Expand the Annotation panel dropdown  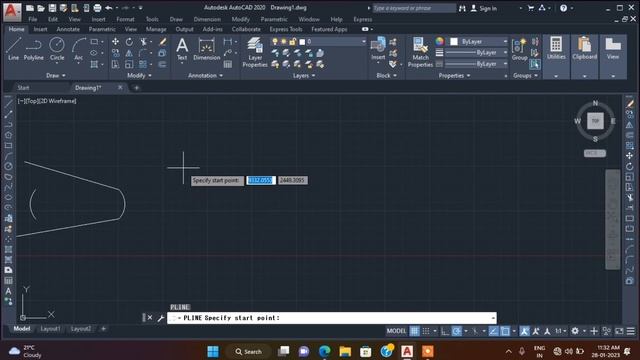[205, 76]
